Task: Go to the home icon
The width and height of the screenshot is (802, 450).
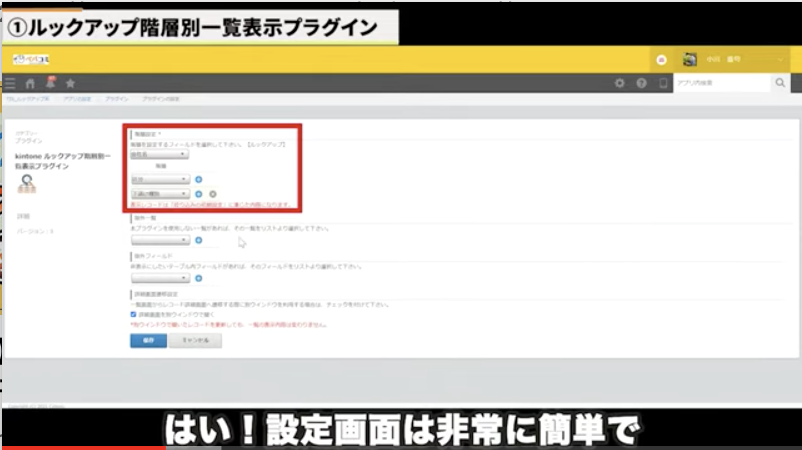Action: (30, 83)
